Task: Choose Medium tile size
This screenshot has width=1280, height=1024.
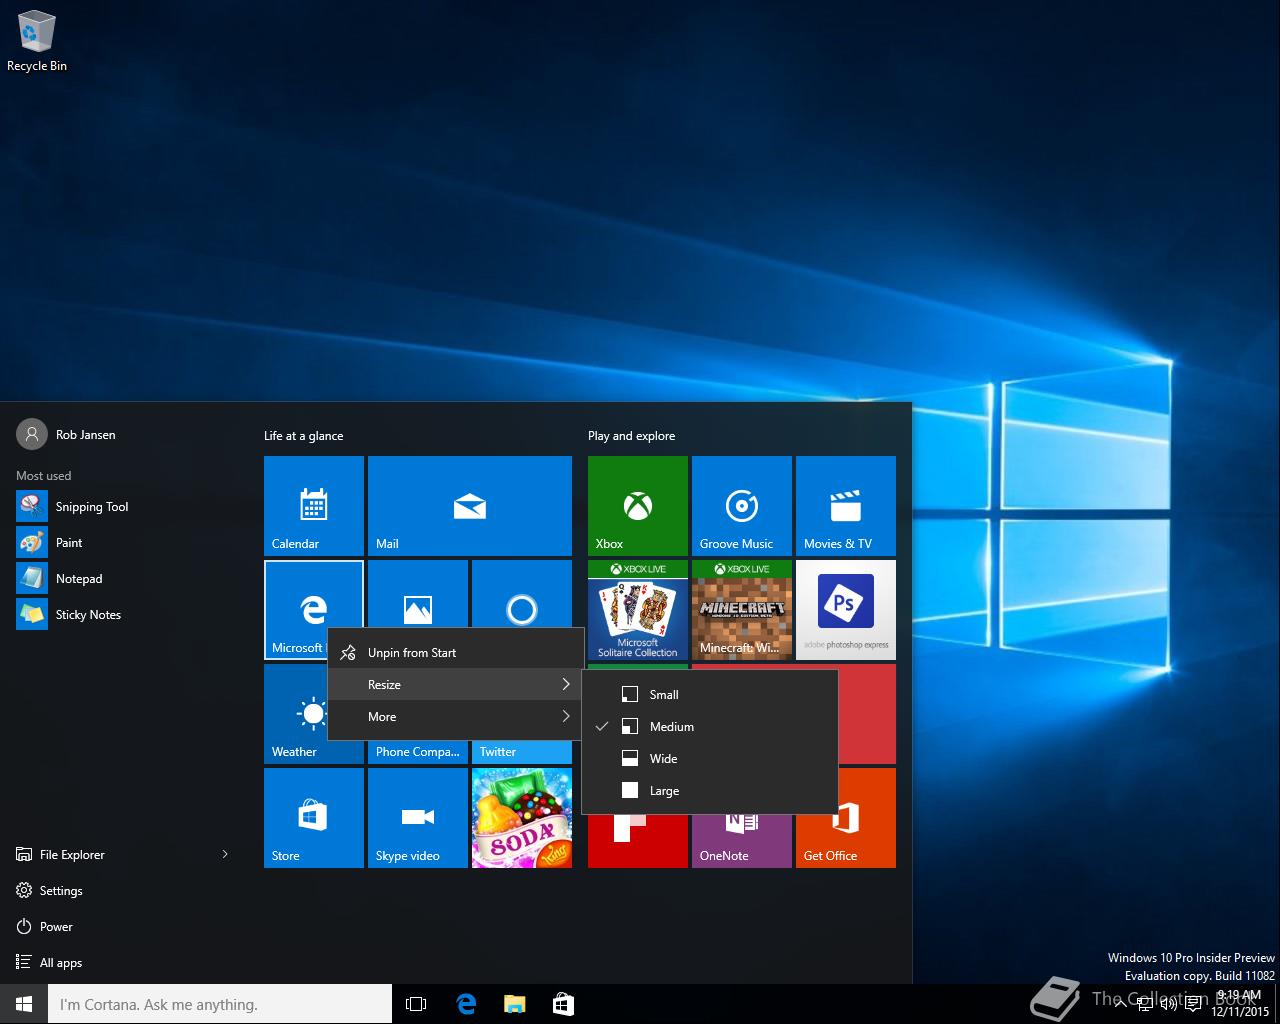Action: [709, 727]
